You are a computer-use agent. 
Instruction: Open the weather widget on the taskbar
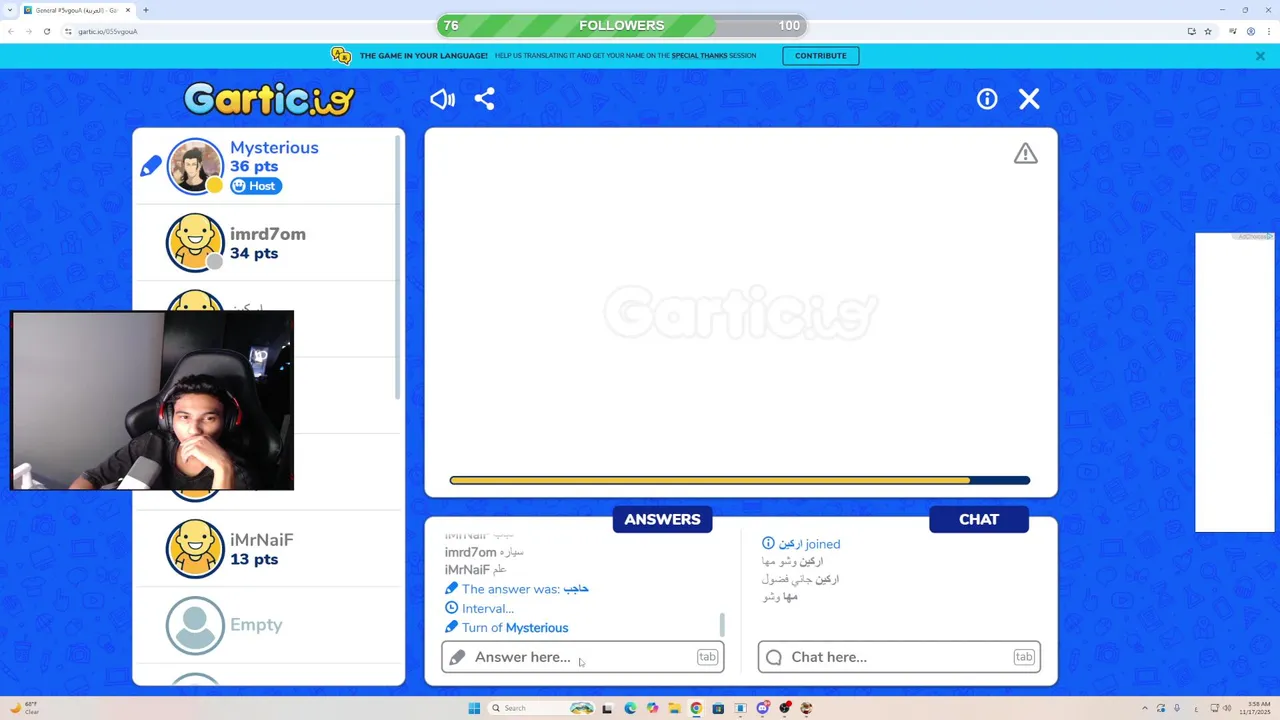pos(24,708)
